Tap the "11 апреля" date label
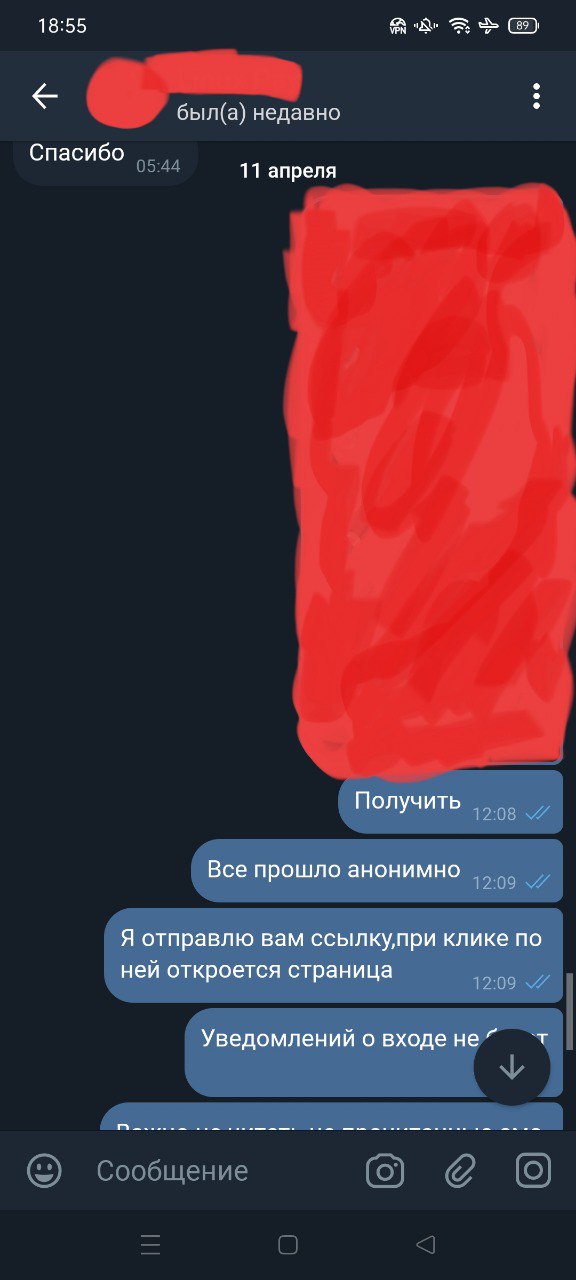The width and height of the screenshot is (576, 1280). [x=288, y=171]
